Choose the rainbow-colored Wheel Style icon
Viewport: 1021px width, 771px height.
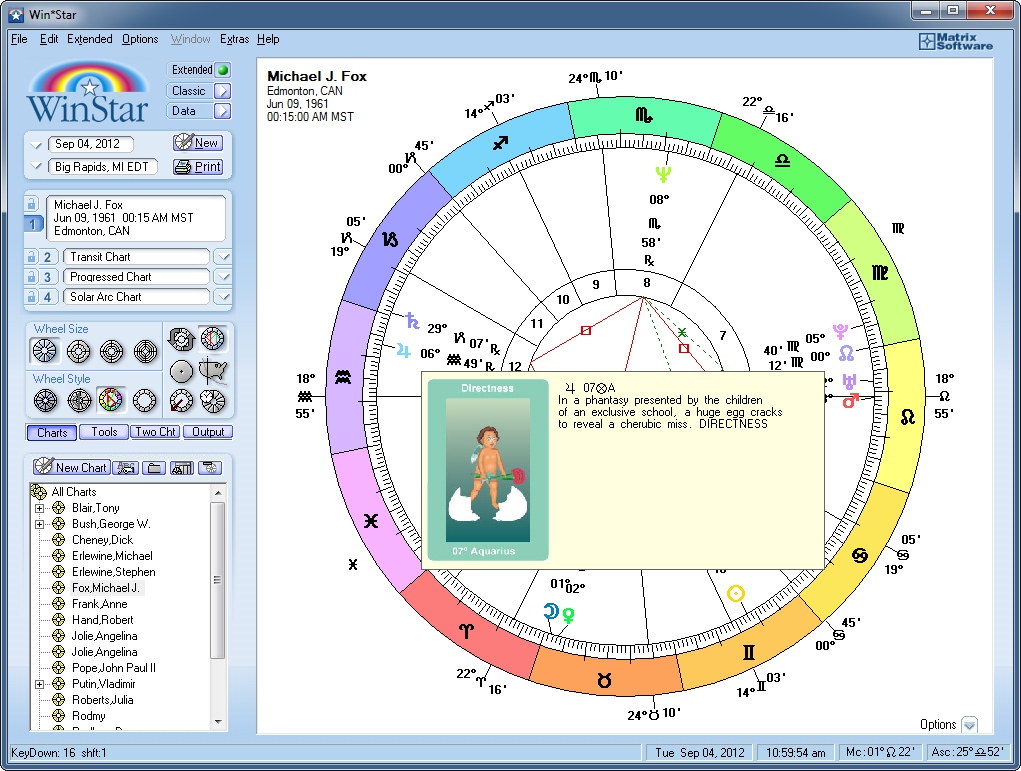point(111,400)
